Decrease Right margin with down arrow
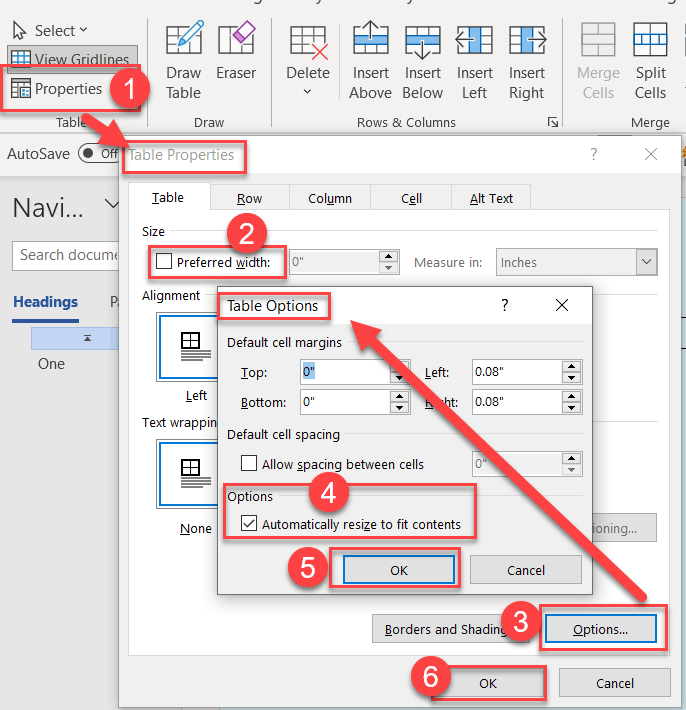686x710 pixels. click(x=571, y=408)
